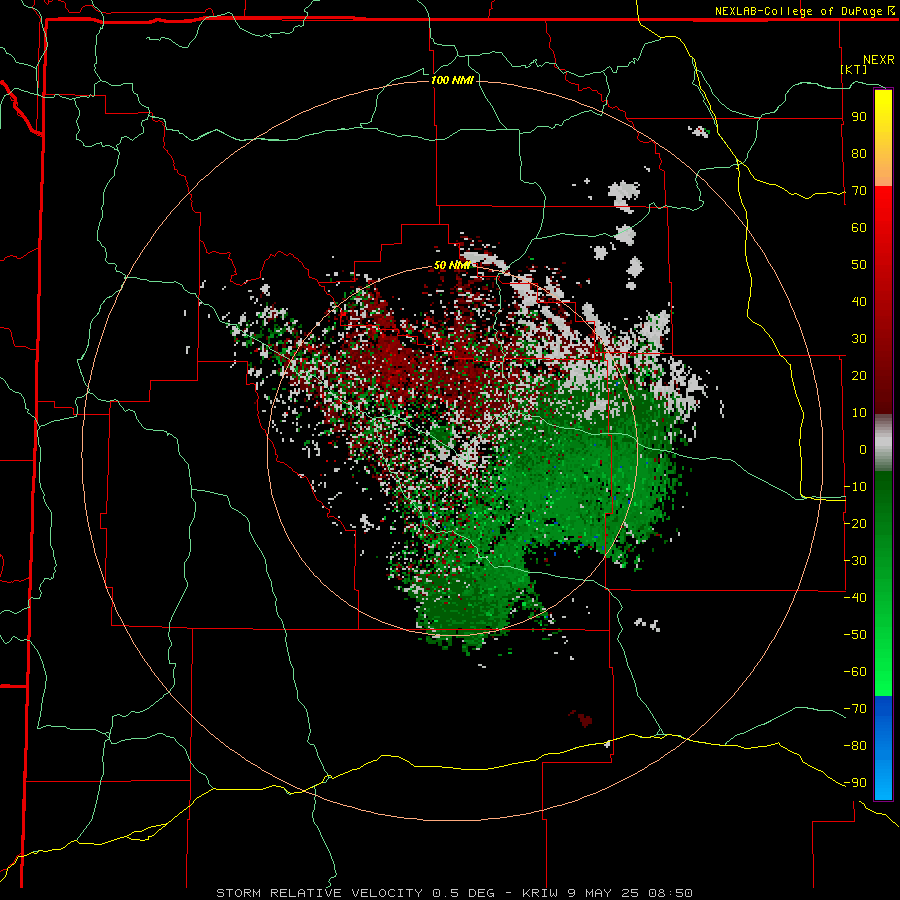Click the positive 90 scale value
This screenshot has width=900, height=900.
click(859, 117)
